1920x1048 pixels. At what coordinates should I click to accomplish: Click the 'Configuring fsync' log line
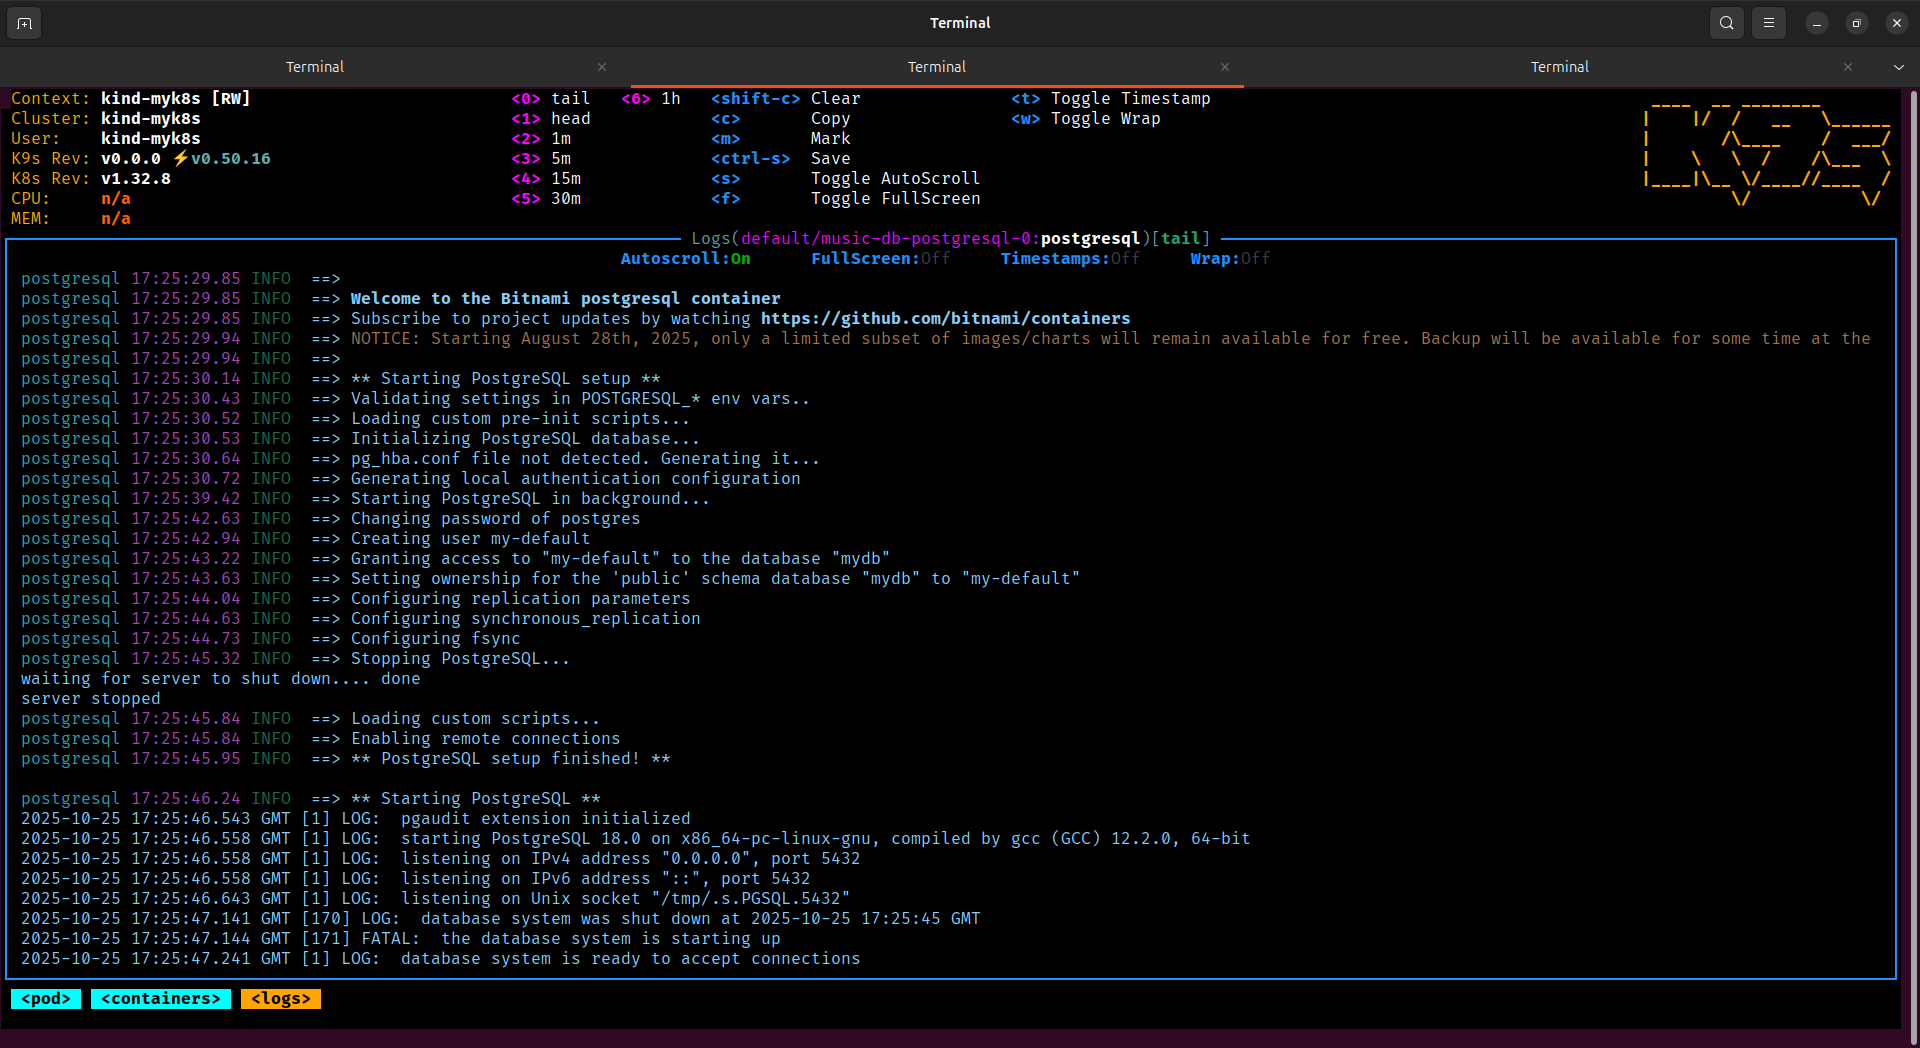(270, 639)
